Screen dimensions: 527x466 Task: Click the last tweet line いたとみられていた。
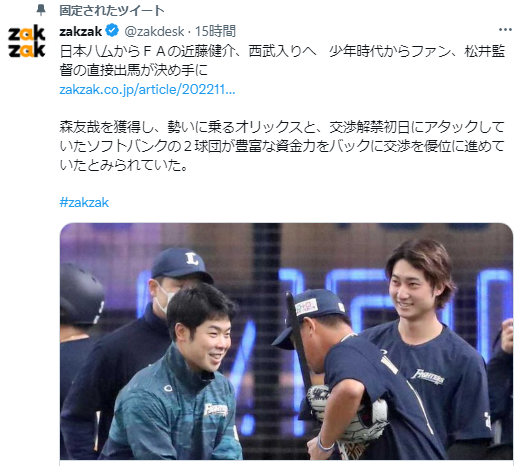(x=123, y=165)
